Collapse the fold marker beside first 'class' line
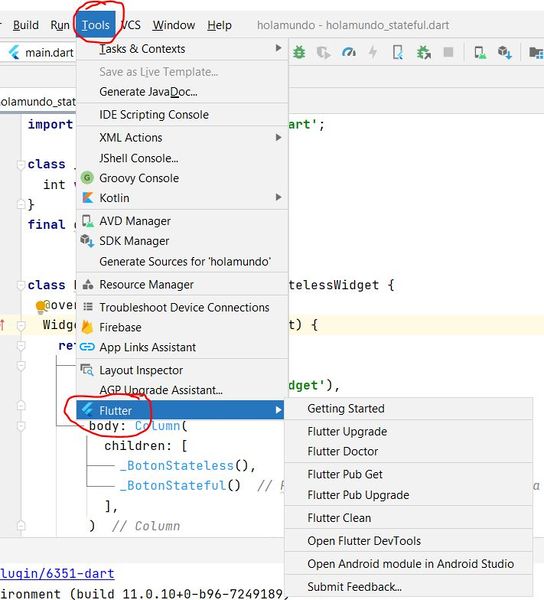 pos(21,165)
